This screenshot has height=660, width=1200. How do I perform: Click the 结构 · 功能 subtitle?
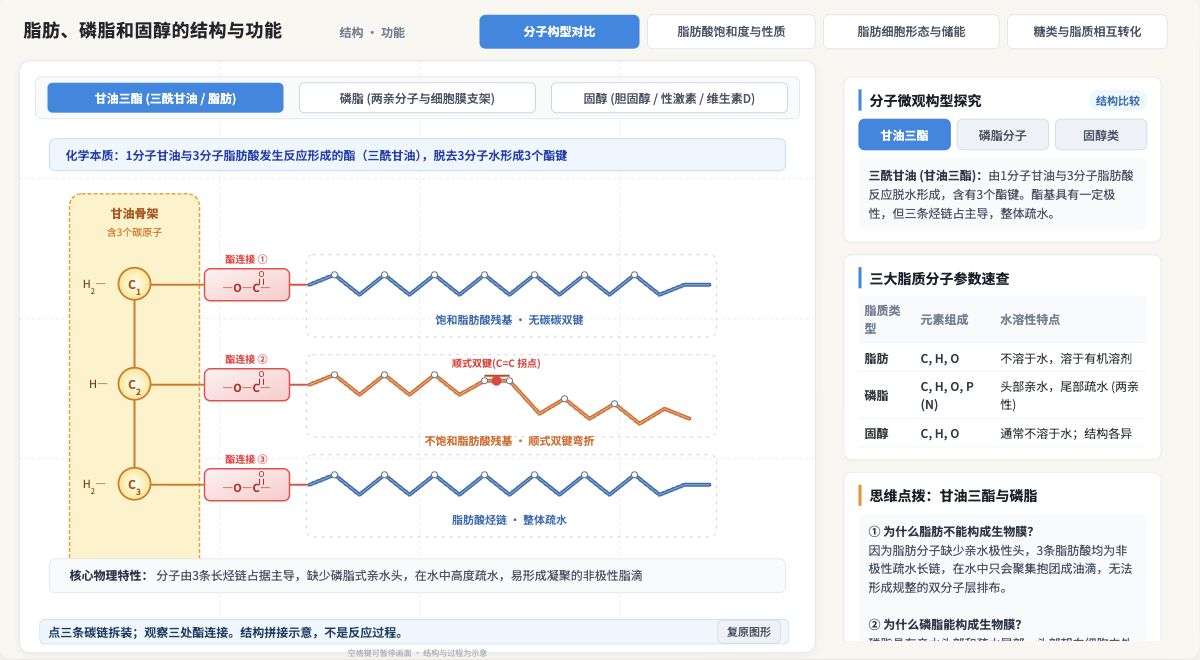[372, 32]
